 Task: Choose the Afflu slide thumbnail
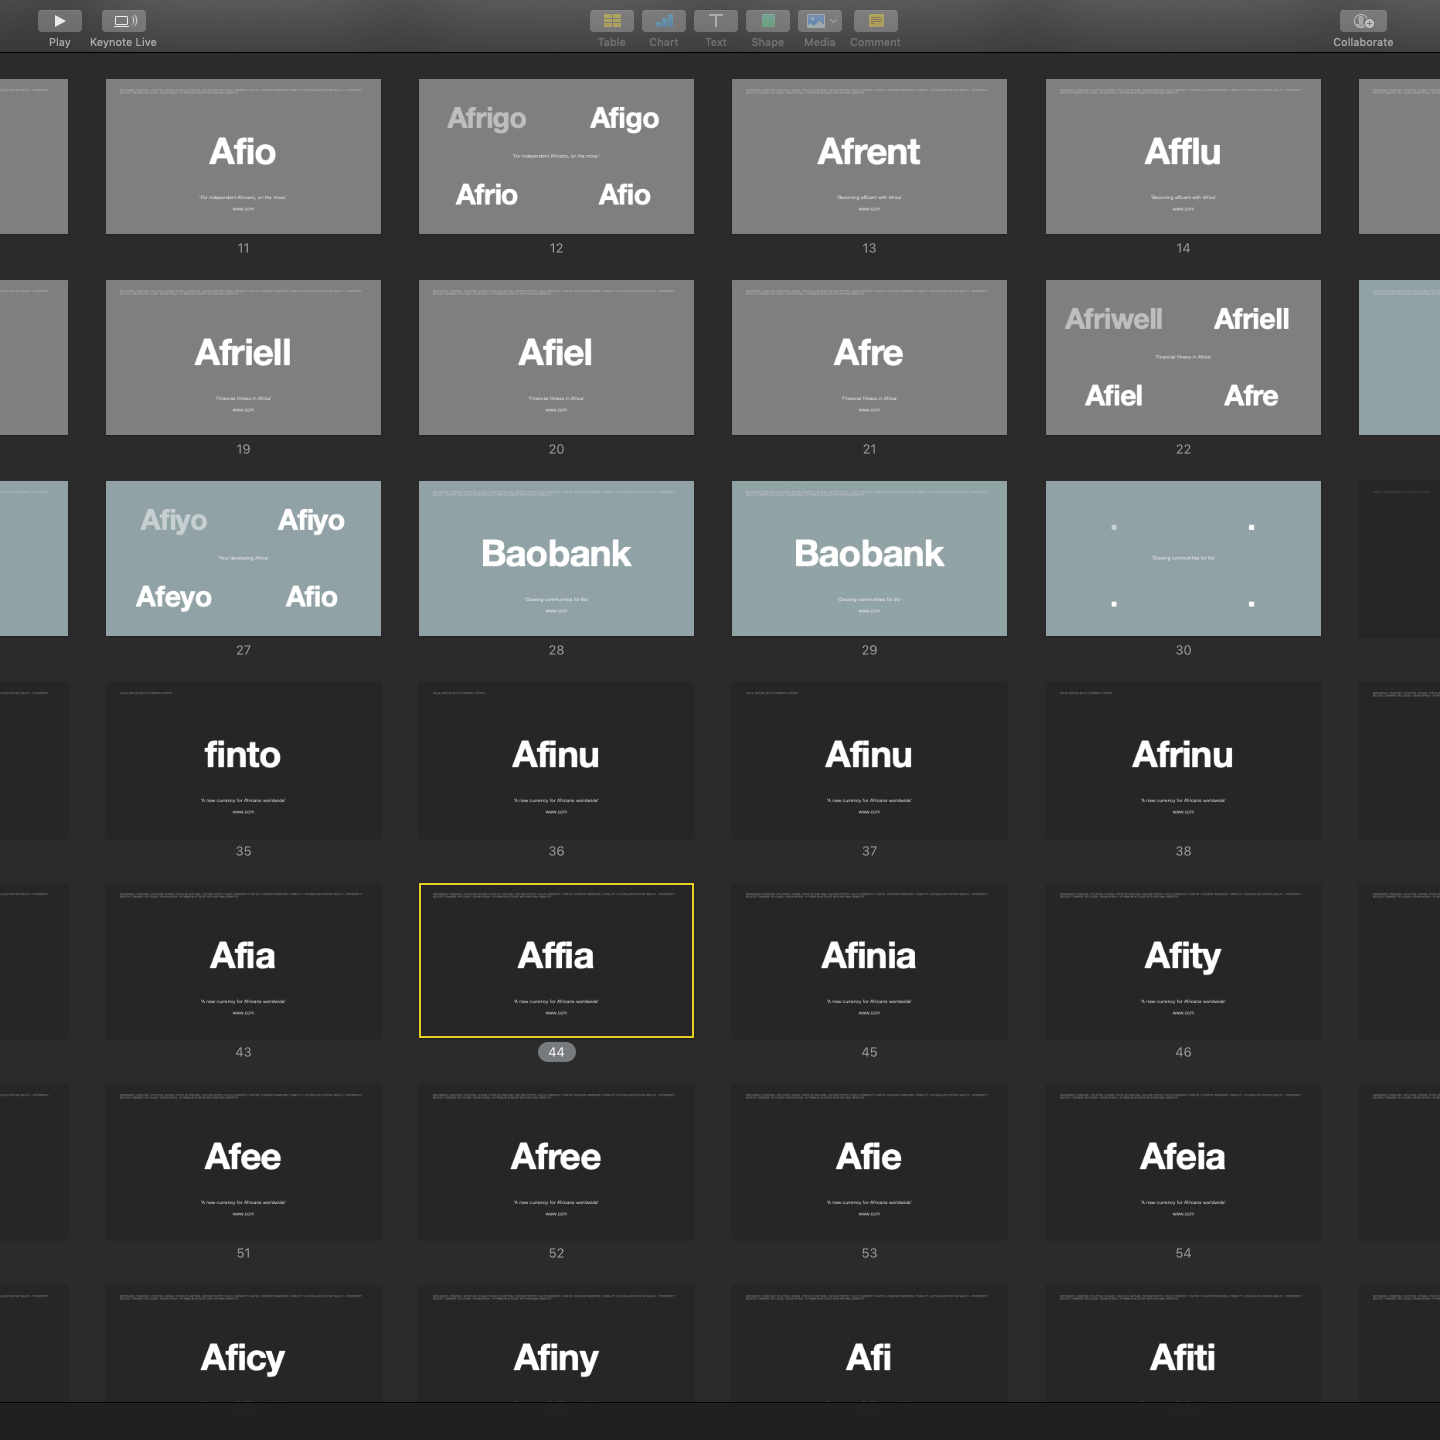click(x=1183, y=157)
